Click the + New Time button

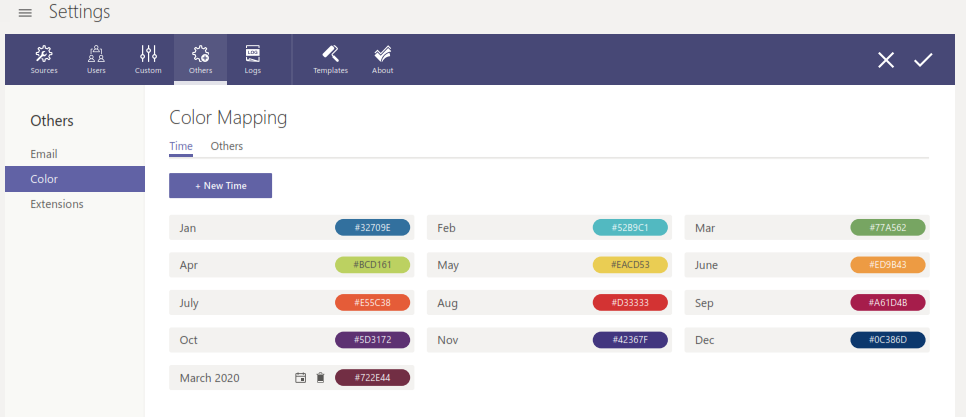[220, 186]
